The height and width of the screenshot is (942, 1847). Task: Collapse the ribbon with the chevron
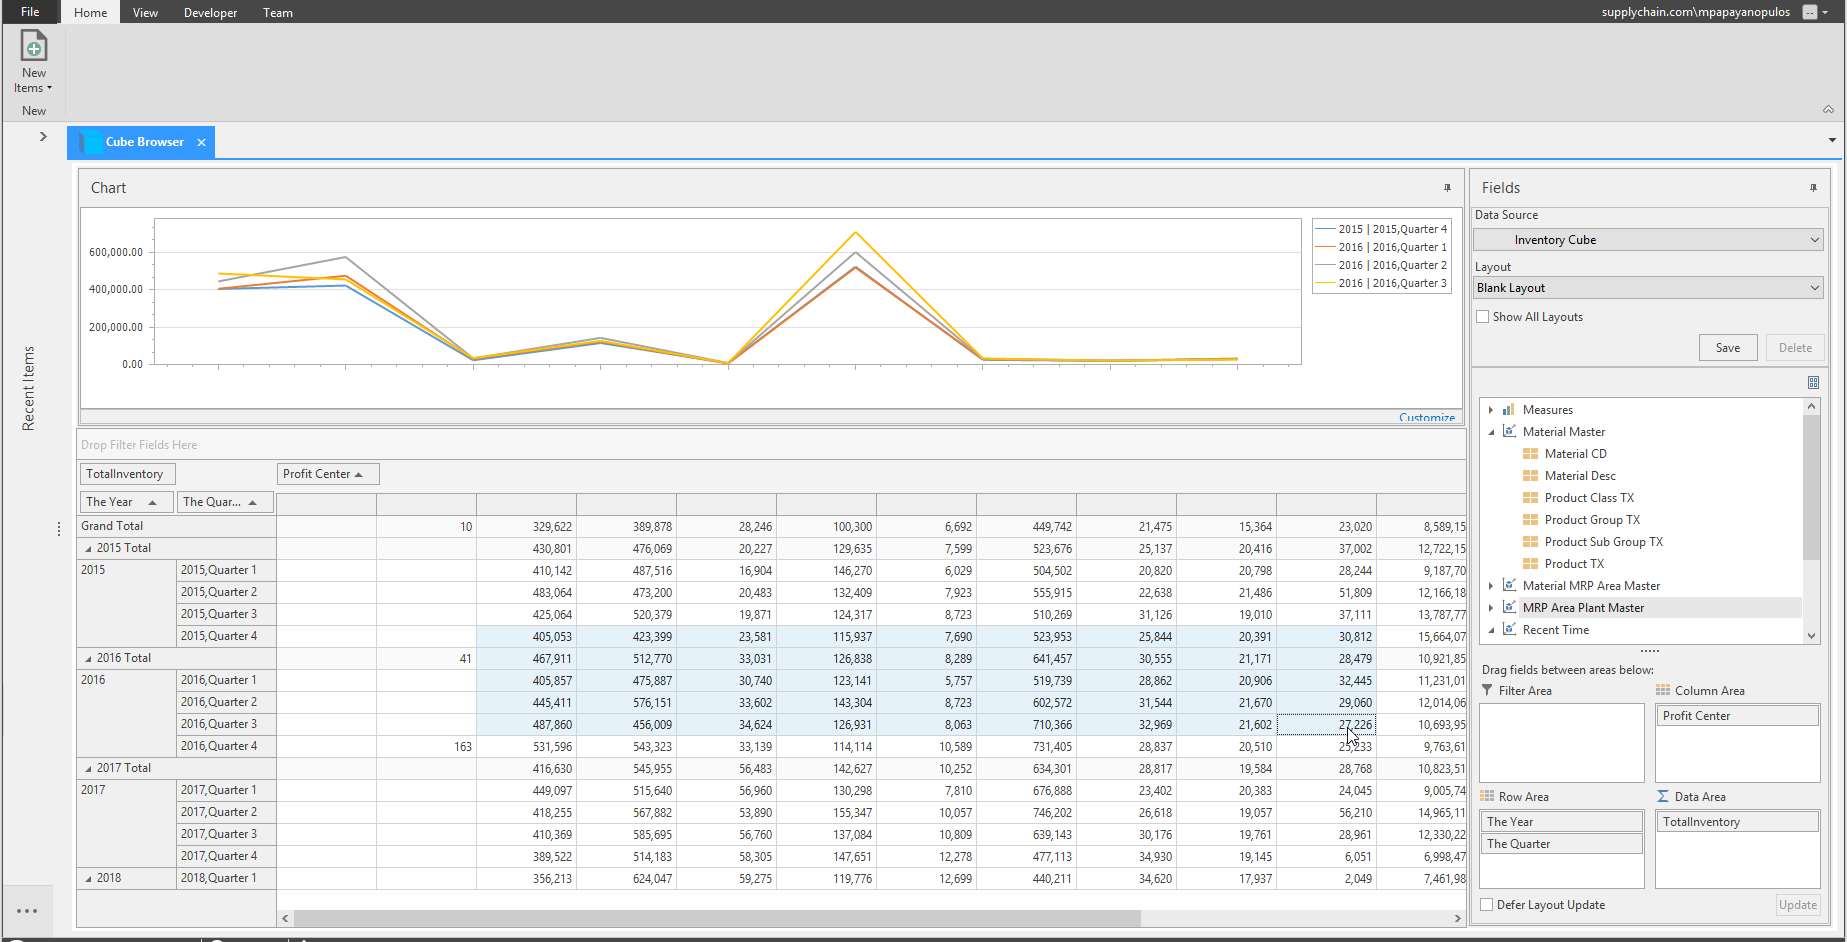[x=1828, y=110]
